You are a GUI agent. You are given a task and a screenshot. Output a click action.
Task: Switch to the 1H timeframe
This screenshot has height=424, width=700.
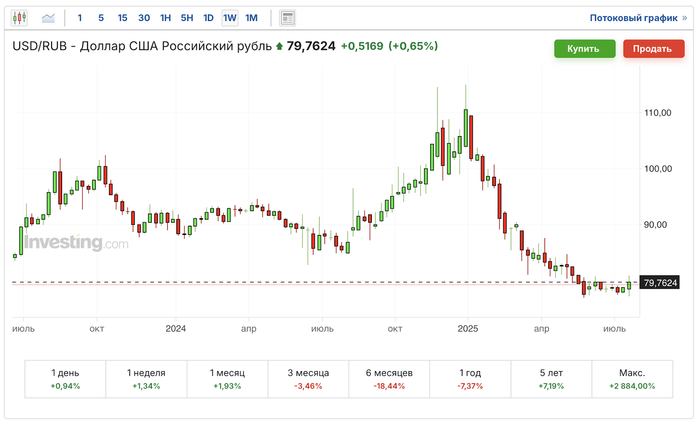166,18
